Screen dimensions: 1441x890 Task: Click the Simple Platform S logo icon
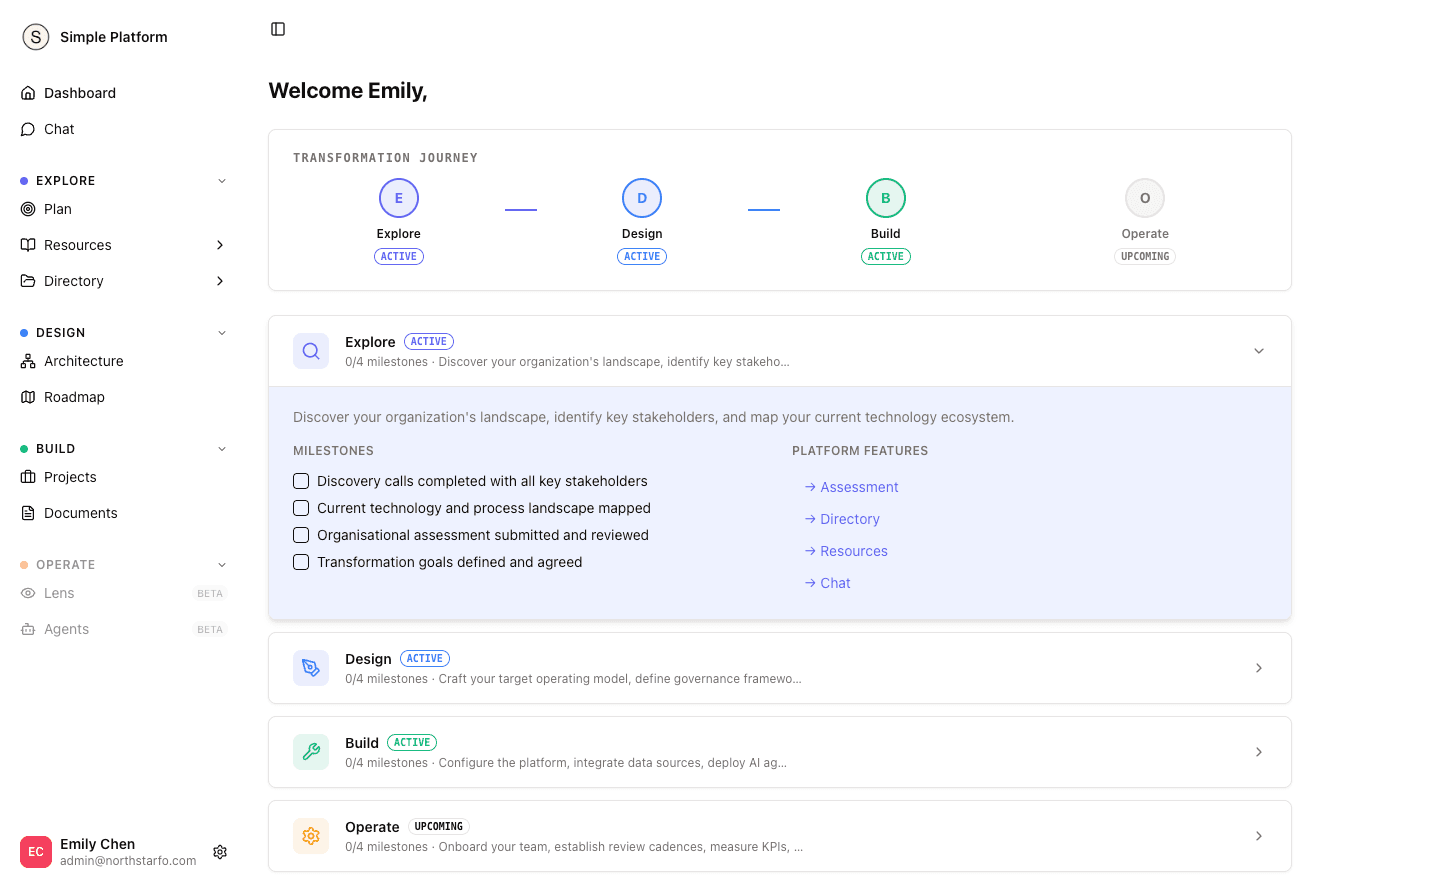36,37
